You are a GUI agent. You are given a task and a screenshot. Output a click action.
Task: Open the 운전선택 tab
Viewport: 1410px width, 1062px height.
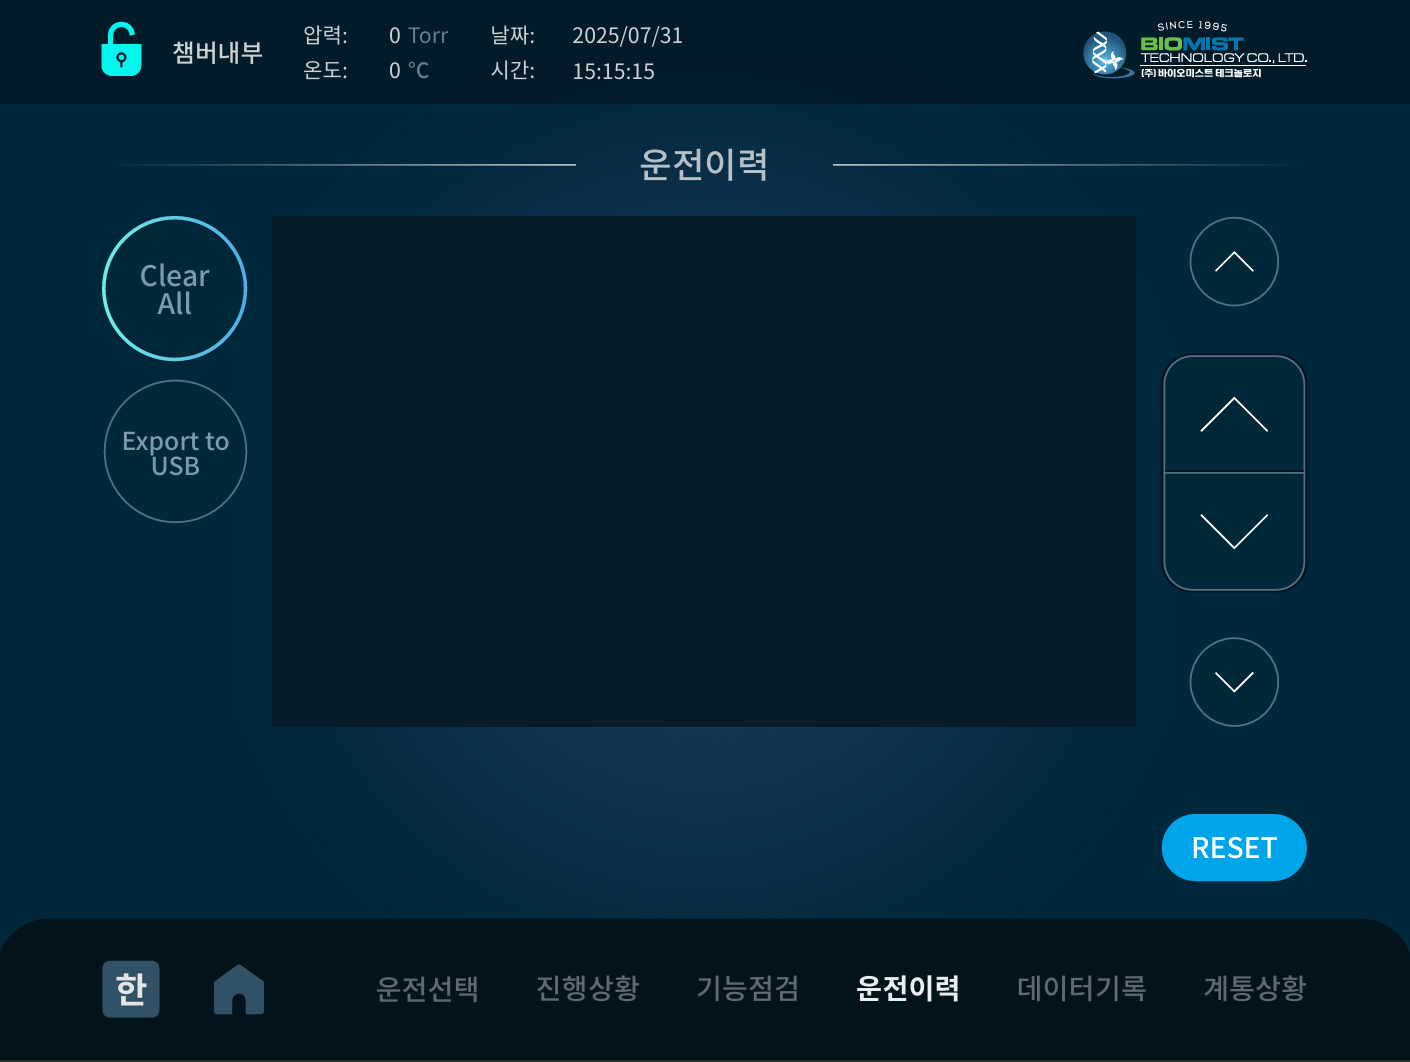pyautogui.click(x=427, y=988)
